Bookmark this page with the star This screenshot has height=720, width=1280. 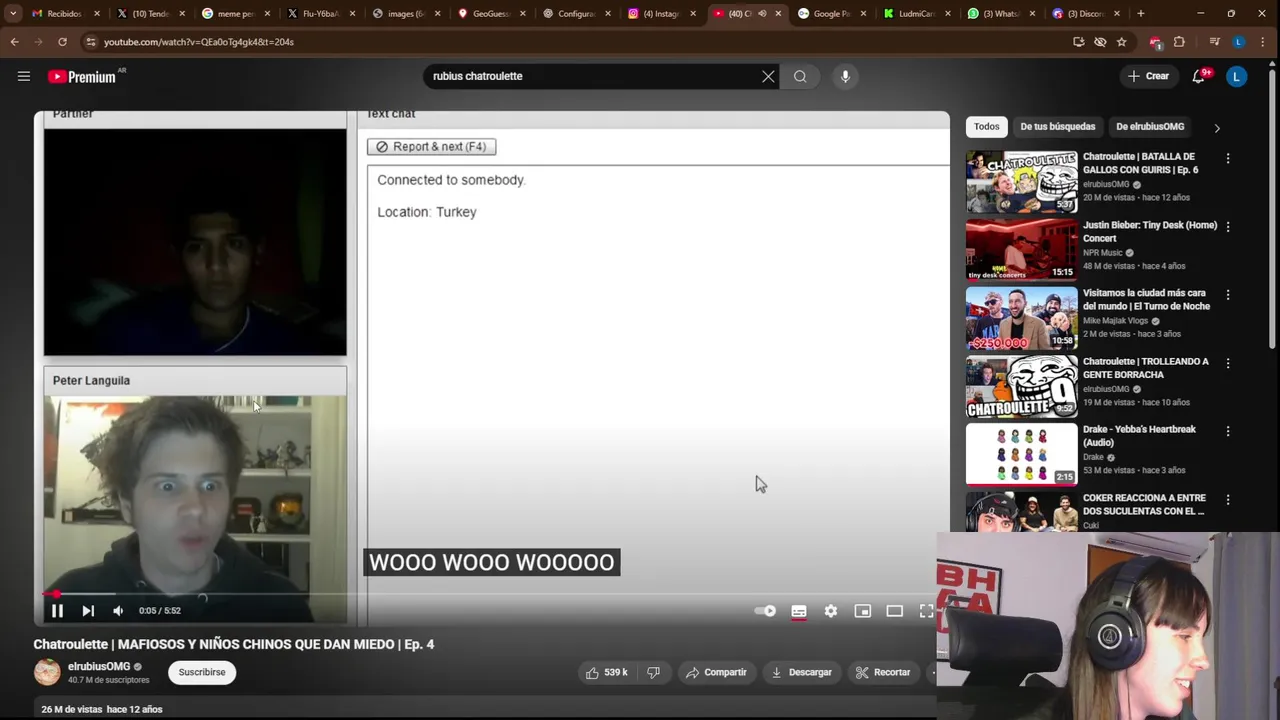coord(1122,42)
